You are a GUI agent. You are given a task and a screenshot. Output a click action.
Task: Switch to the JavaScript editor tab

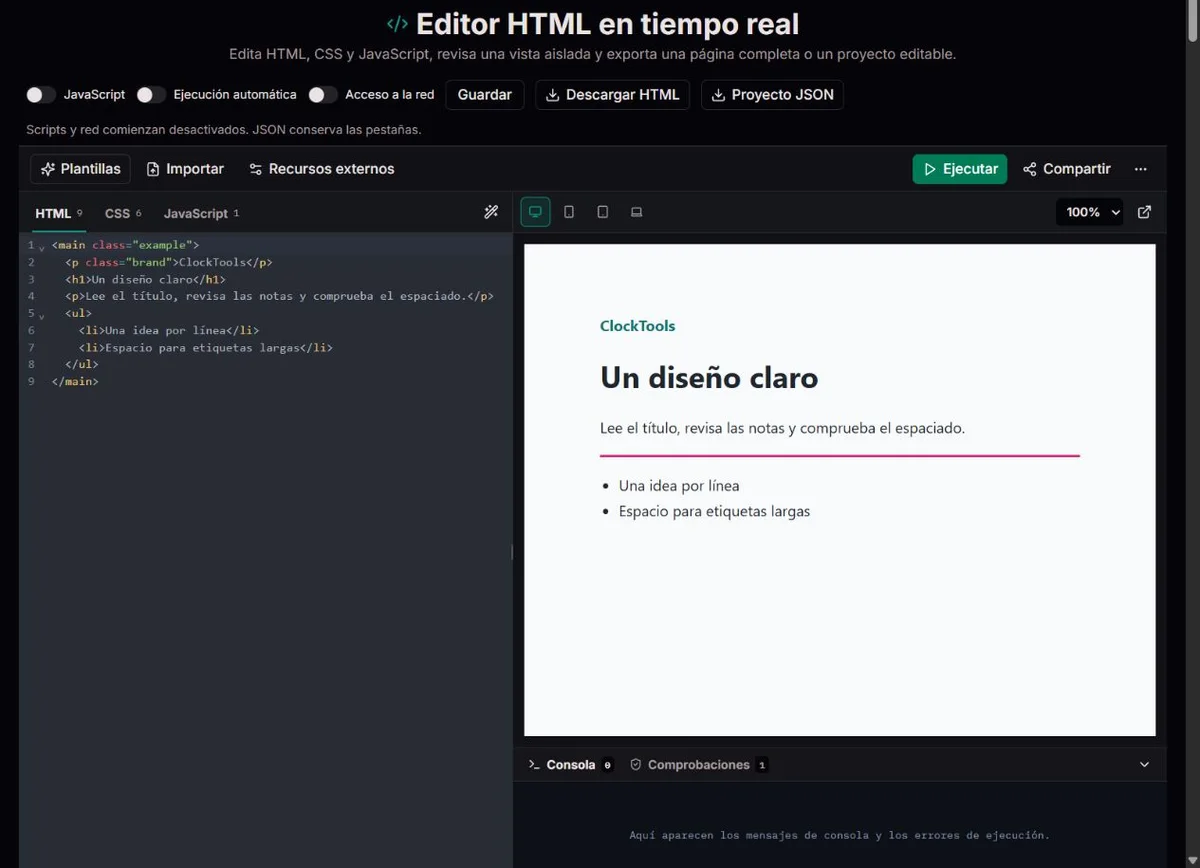[x=201, y=213]
